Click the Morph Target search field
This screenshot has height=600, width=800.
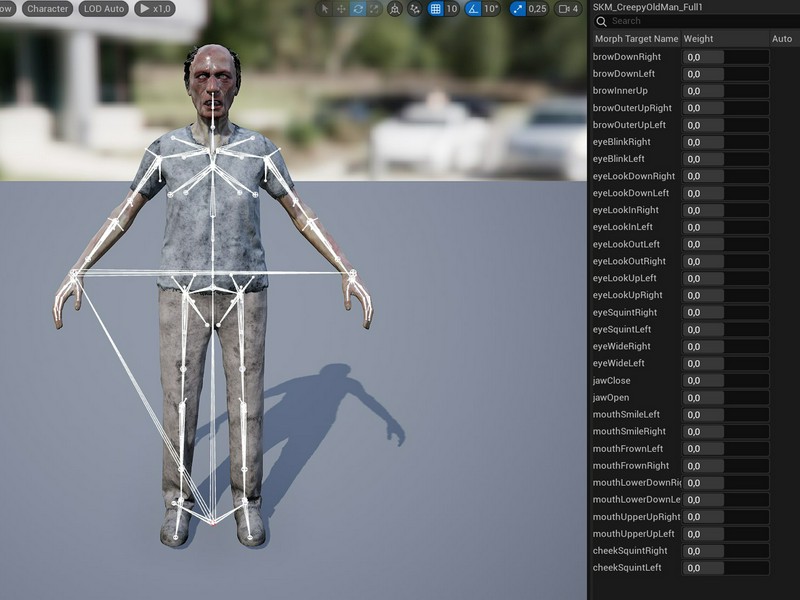[696, 21]
